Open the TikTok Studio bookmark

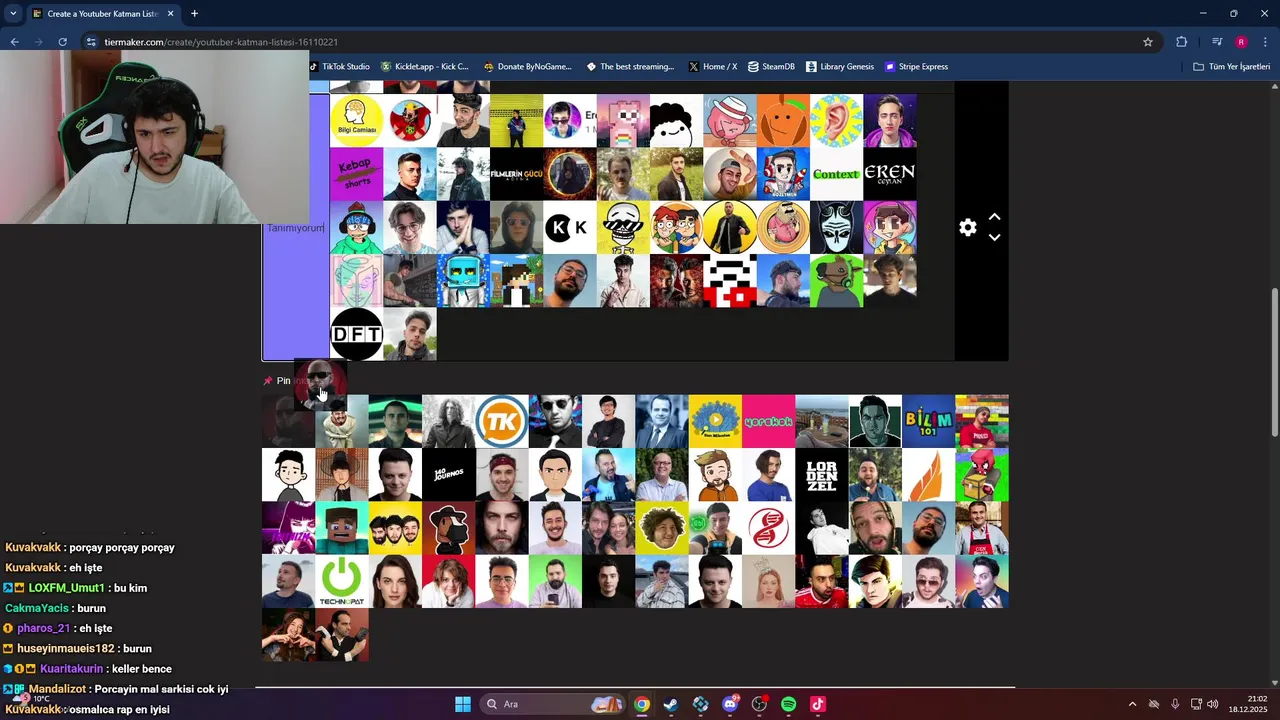click(x=340, y=66)
